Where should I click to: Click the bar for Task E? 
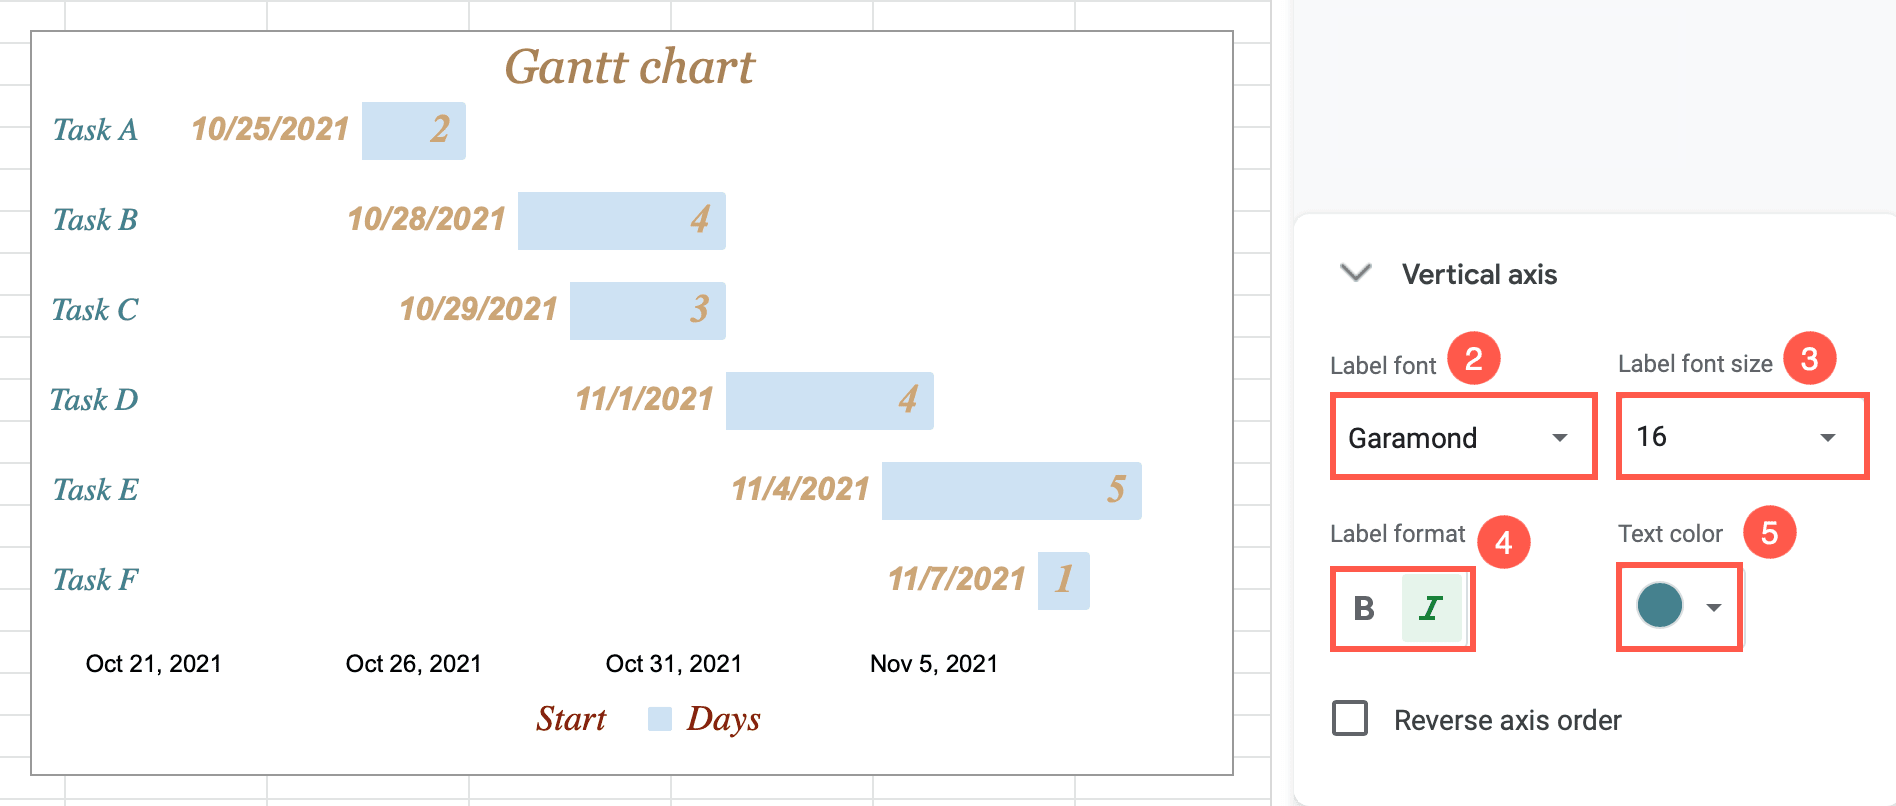[1010, 490]
